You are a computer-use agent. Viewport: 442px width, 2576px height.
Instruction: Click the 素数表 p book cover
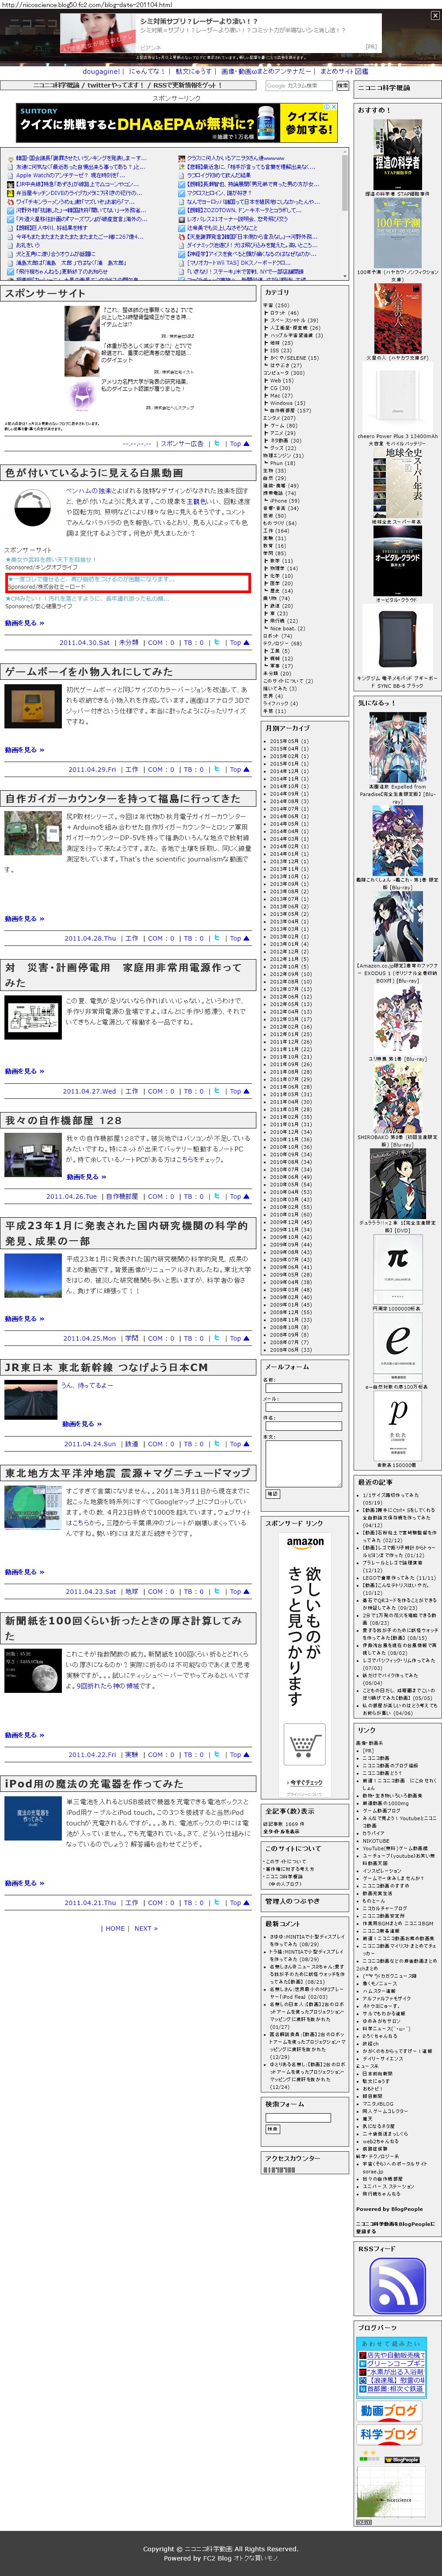(x=397, y=1426)
